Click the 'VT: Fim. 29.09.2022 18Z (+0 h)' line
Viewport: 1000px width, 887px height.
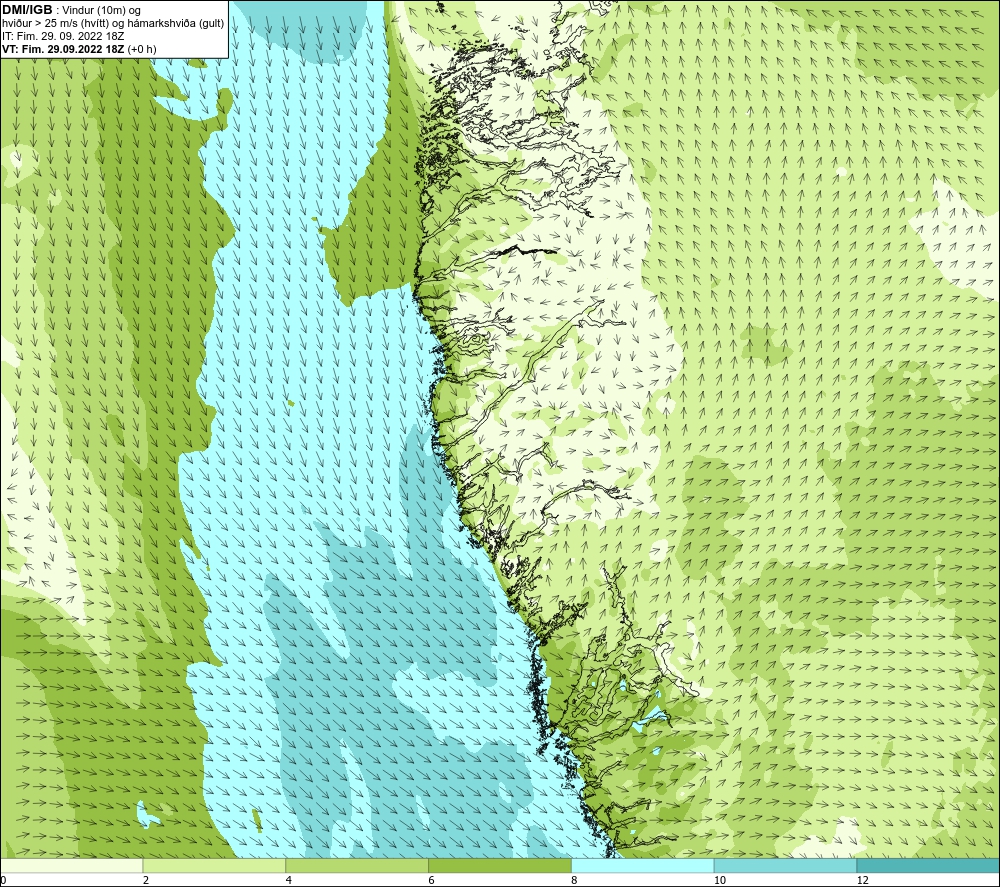coord(79,49)
